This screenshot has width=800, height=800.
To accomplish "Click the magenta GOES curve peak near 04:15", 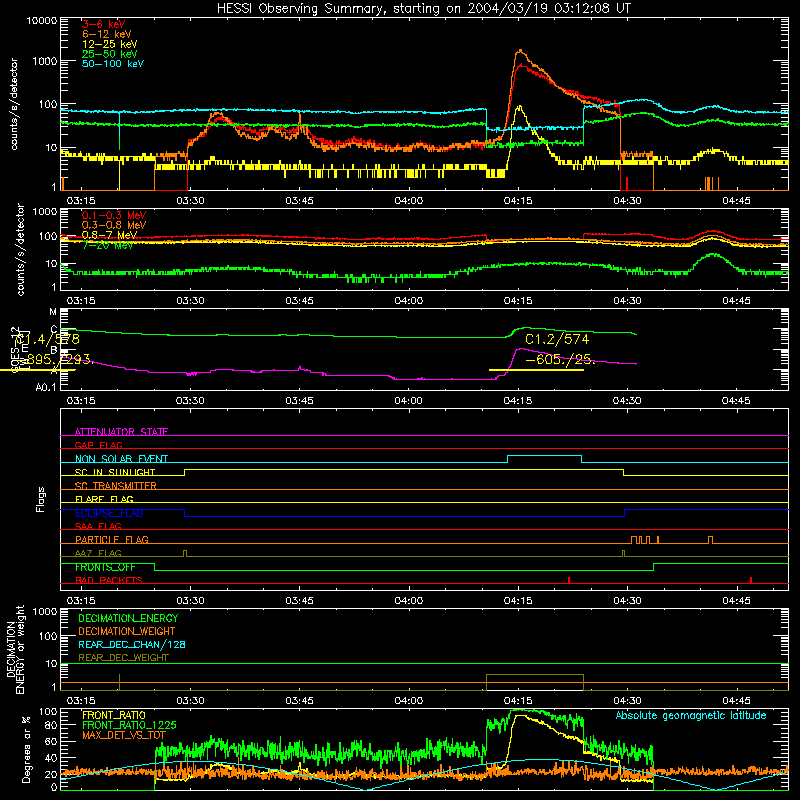I will (519, 349).
